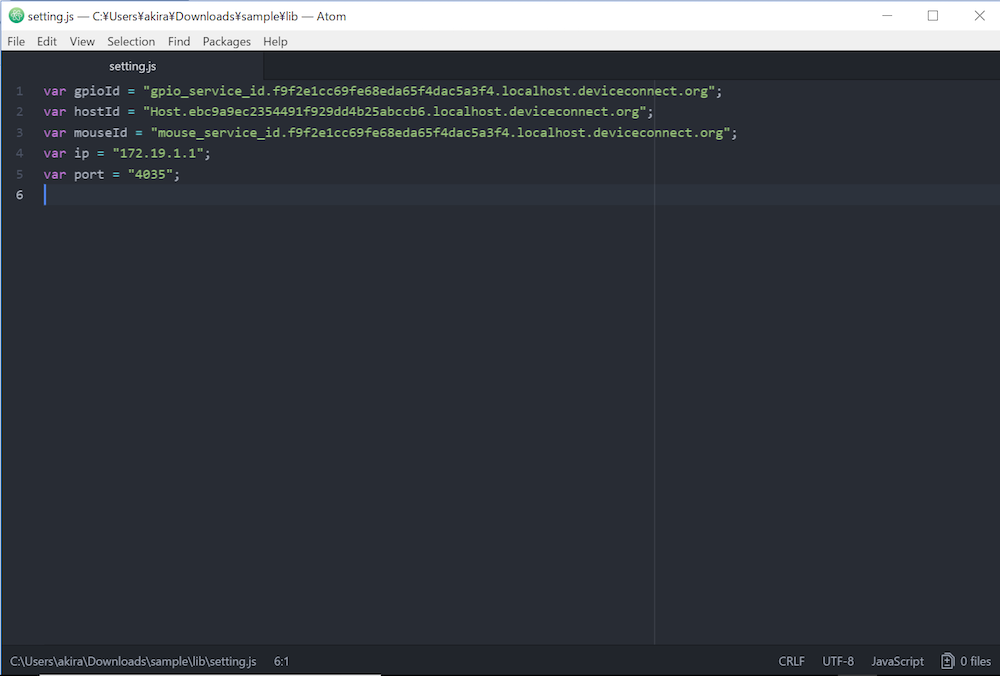Open the Find menu
Screen dimensions: 1000x676
click(x=179, y=41)
